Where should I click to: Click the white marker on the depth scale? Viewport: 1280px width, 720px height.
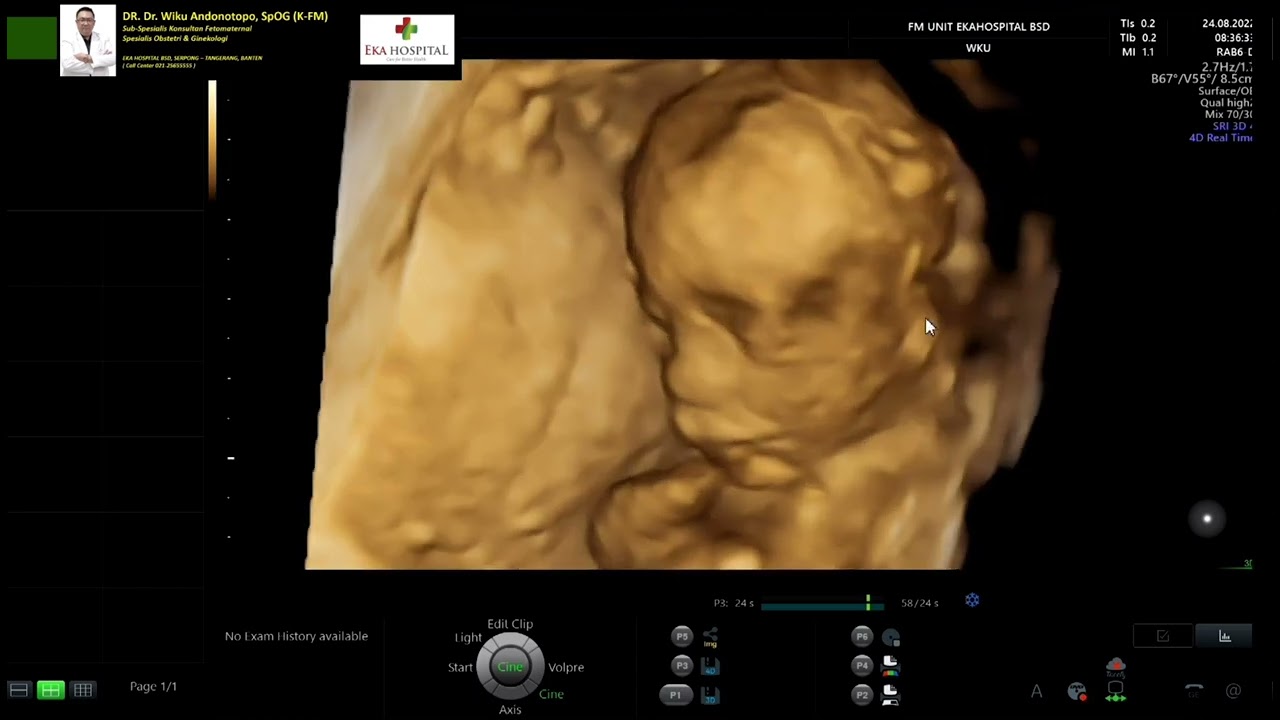pos(231,458)
